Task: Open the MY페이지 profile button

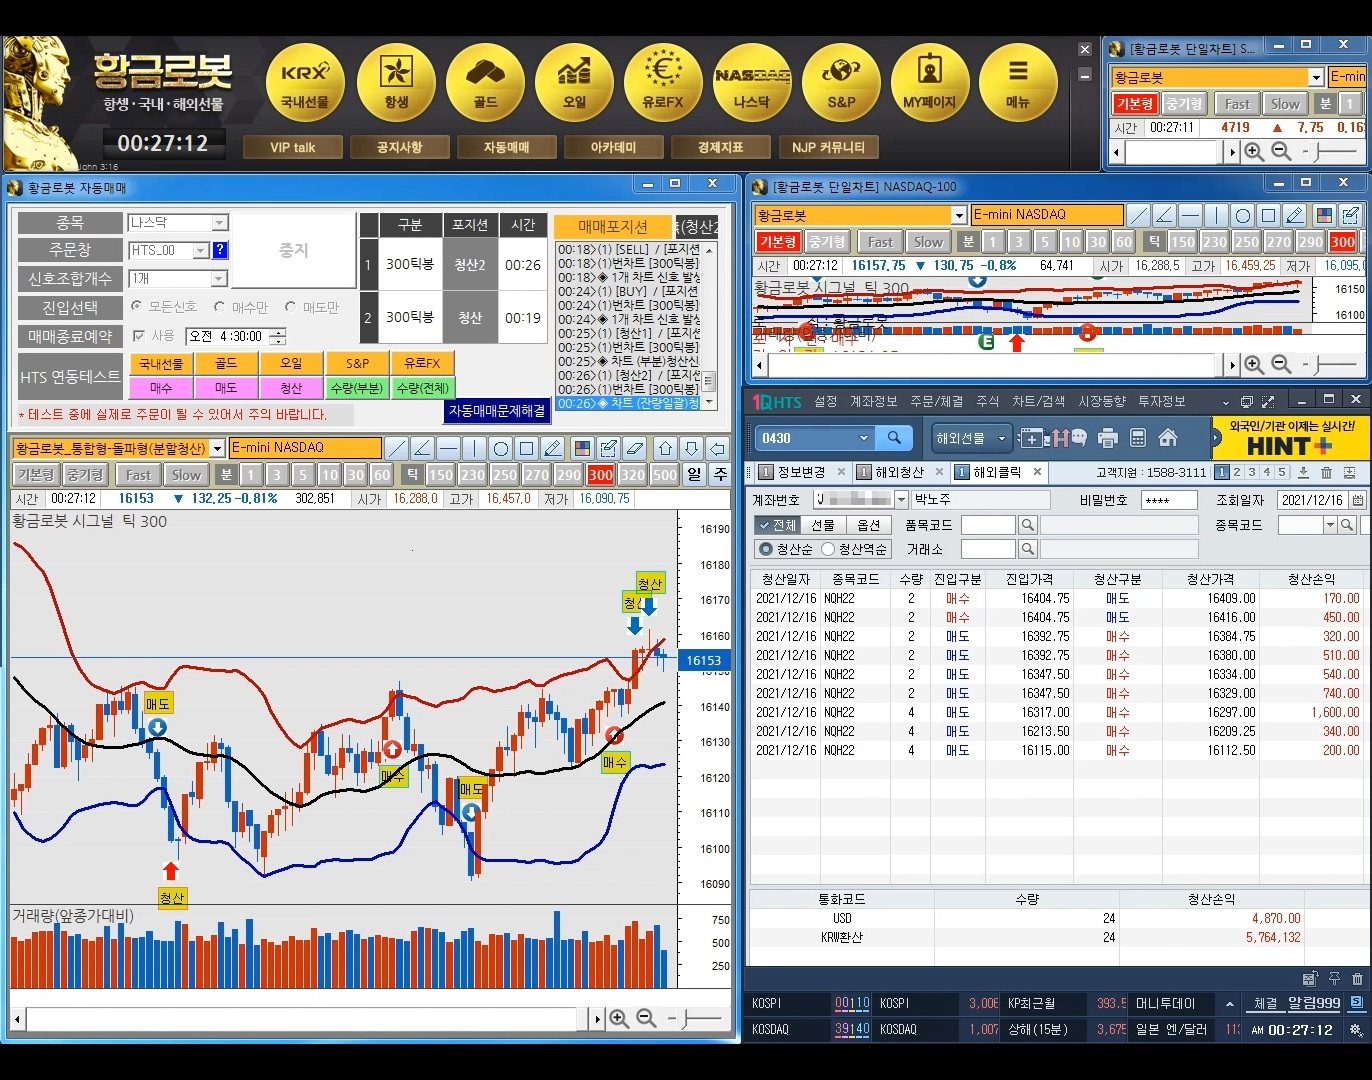Action: click(930, 83)
